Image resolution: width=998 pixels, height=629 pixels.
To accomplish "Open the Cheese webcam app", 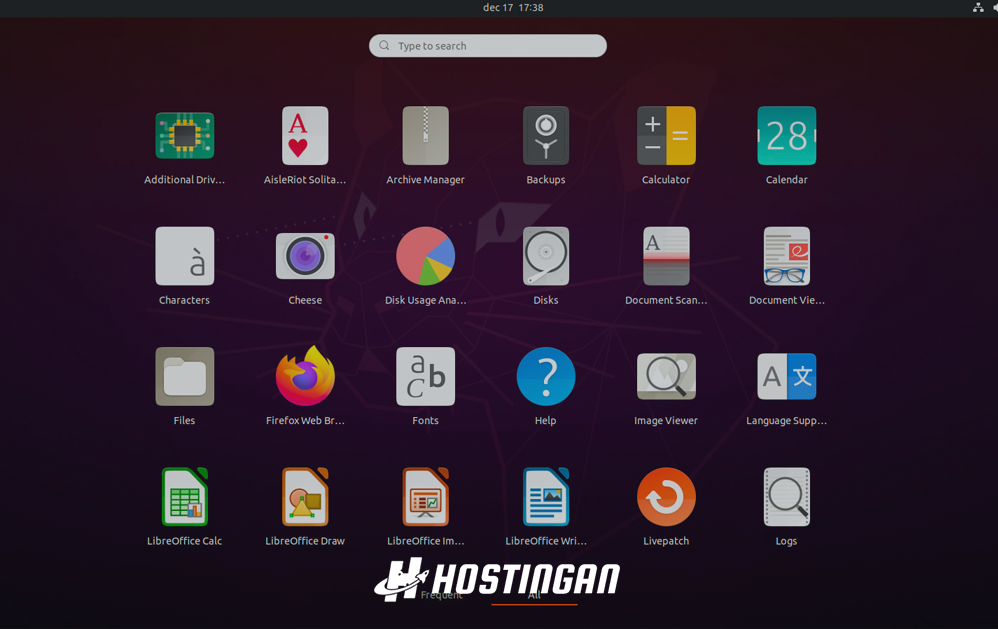I will [x=305, y=256].
